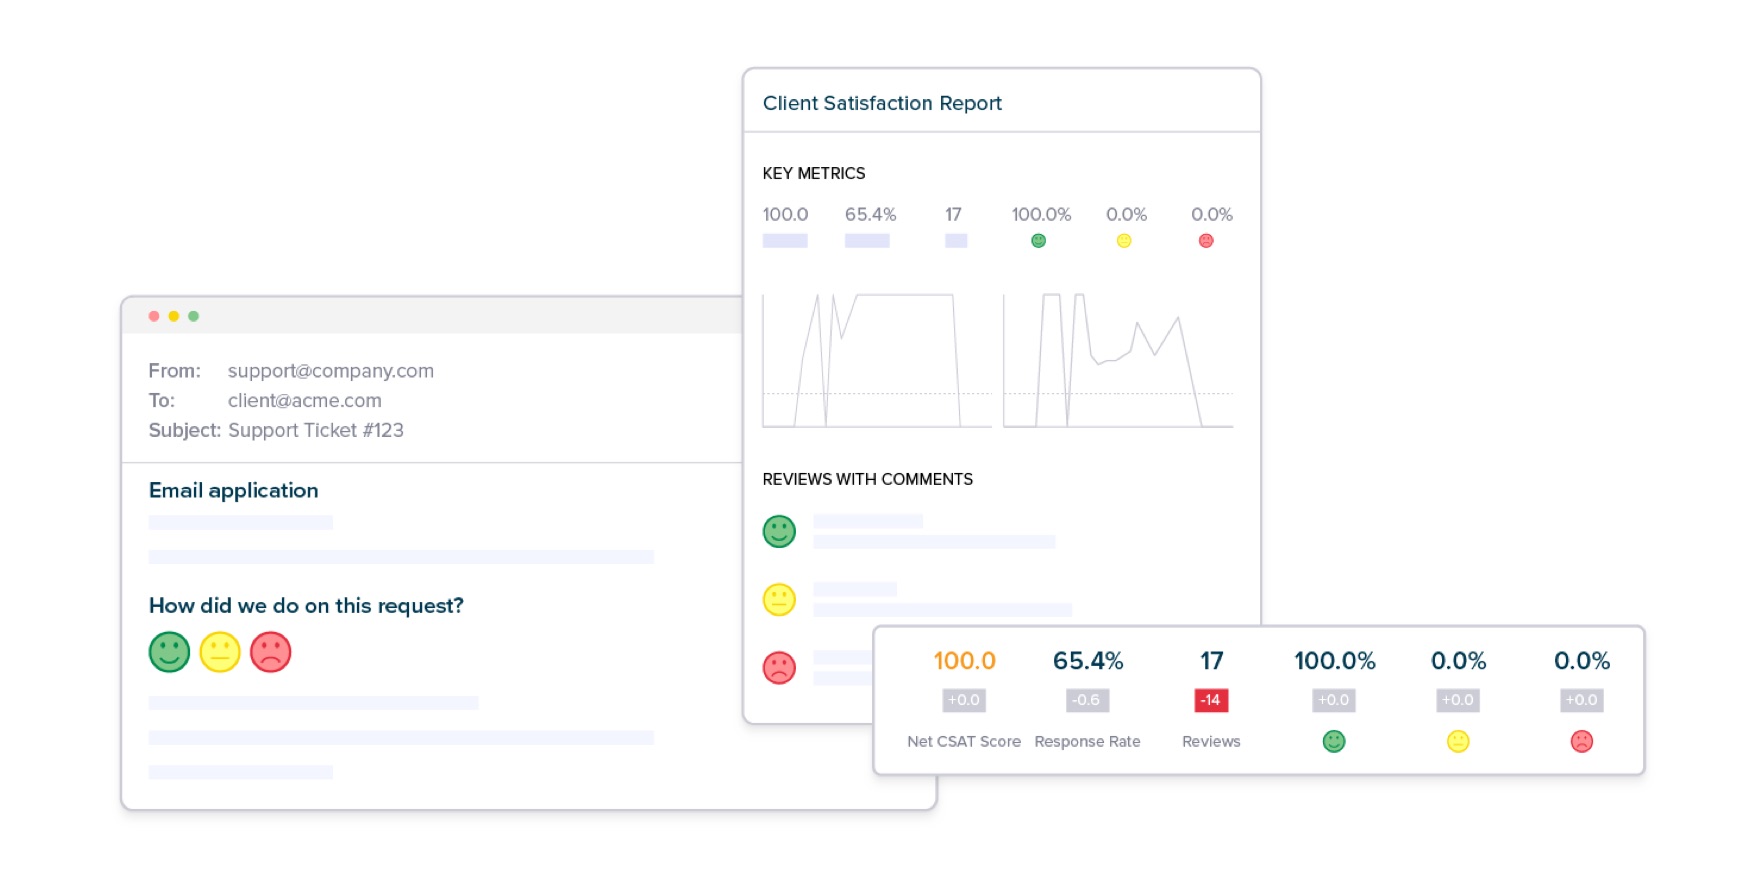The width and height of the screenshot is (1760, 880).
Task: Click the red -14 change badge
Action: [1211, 700]
